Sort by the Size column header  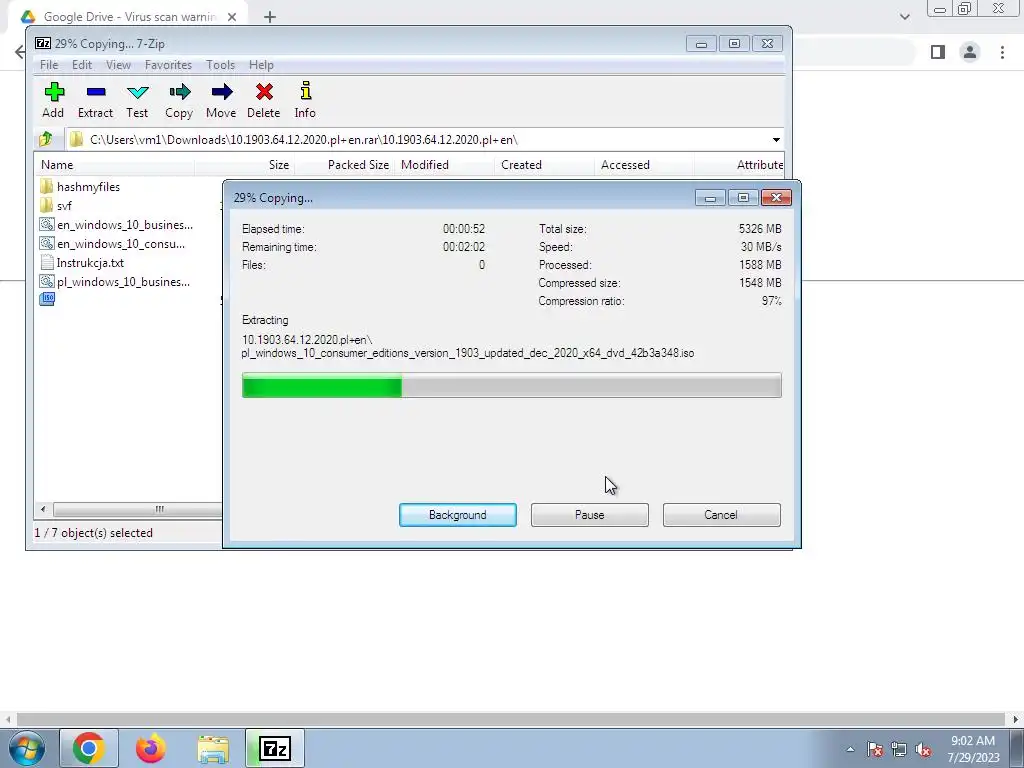coord(244,165)
